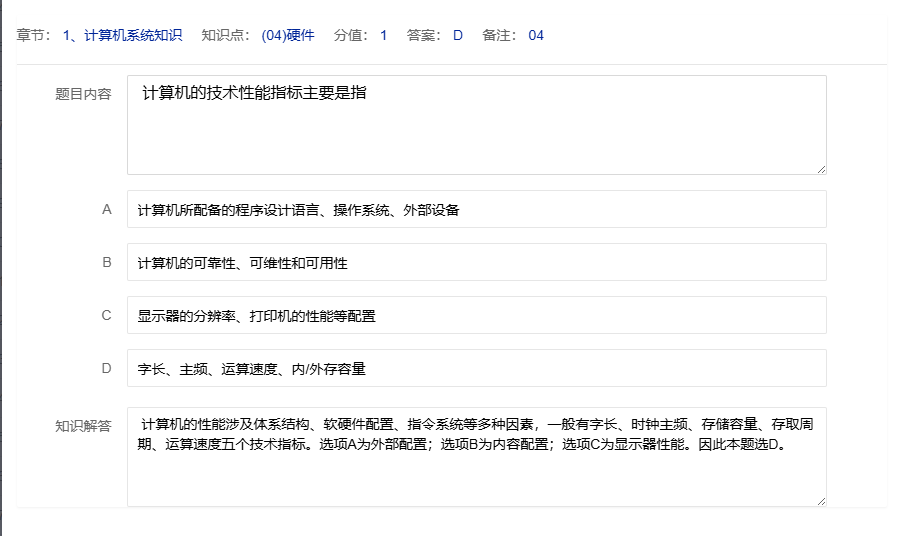This screenshot has height=536, width=902.
Task: Click knowledge point value (04)硬件
Action: 287,36
